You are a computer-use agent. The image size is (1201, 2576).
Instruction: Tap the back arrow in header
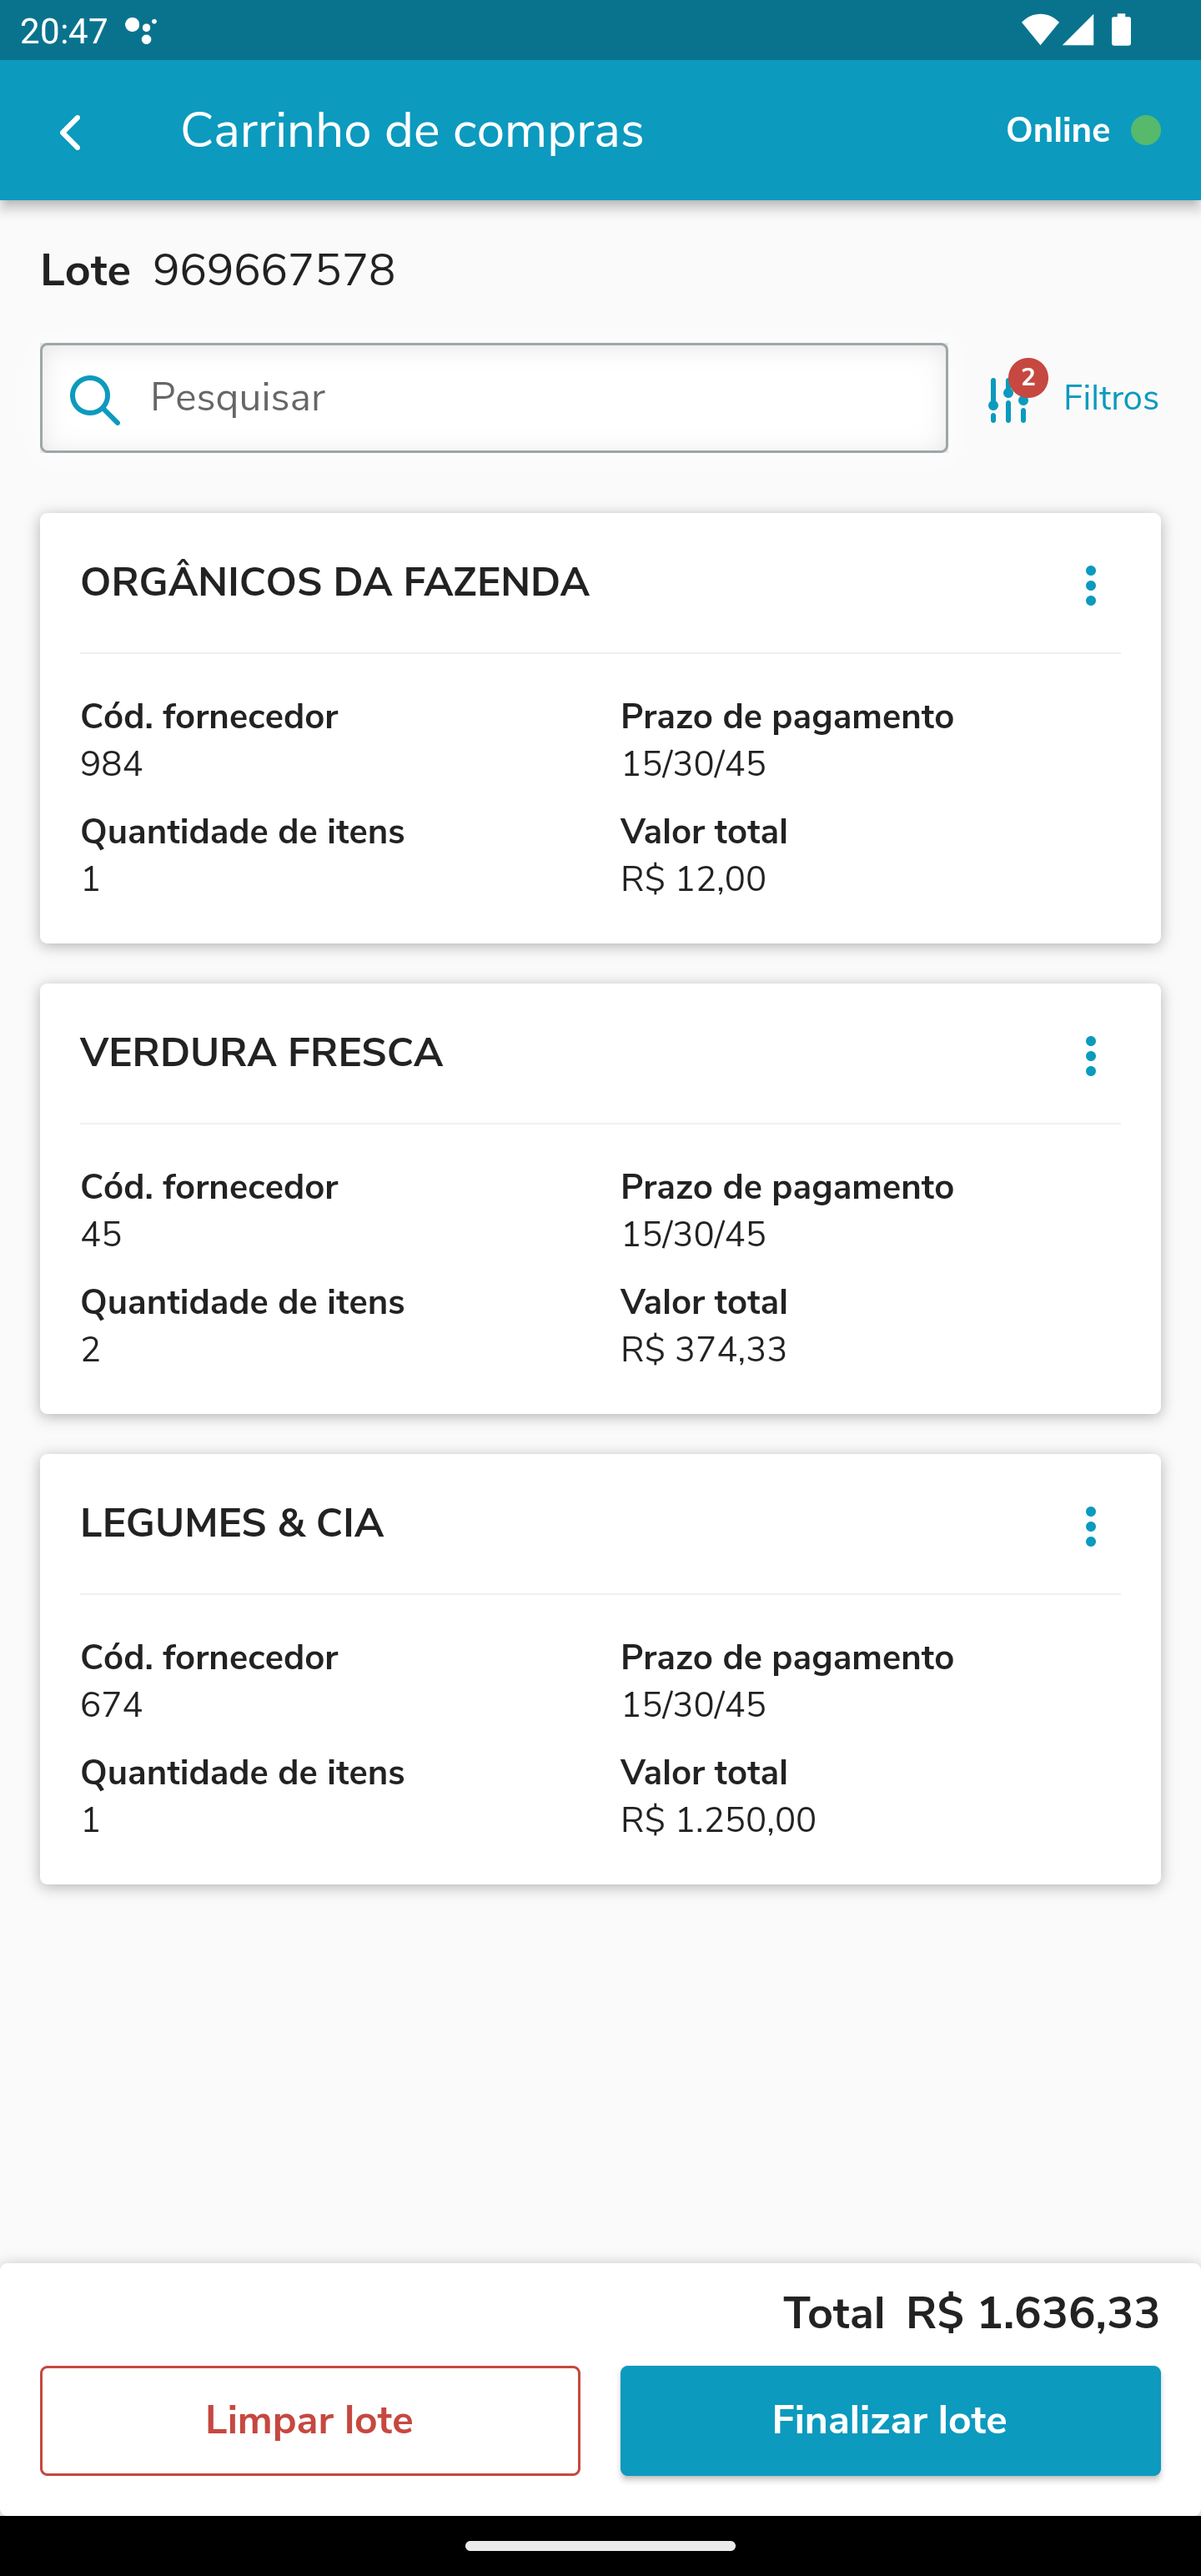click(70, 132)
